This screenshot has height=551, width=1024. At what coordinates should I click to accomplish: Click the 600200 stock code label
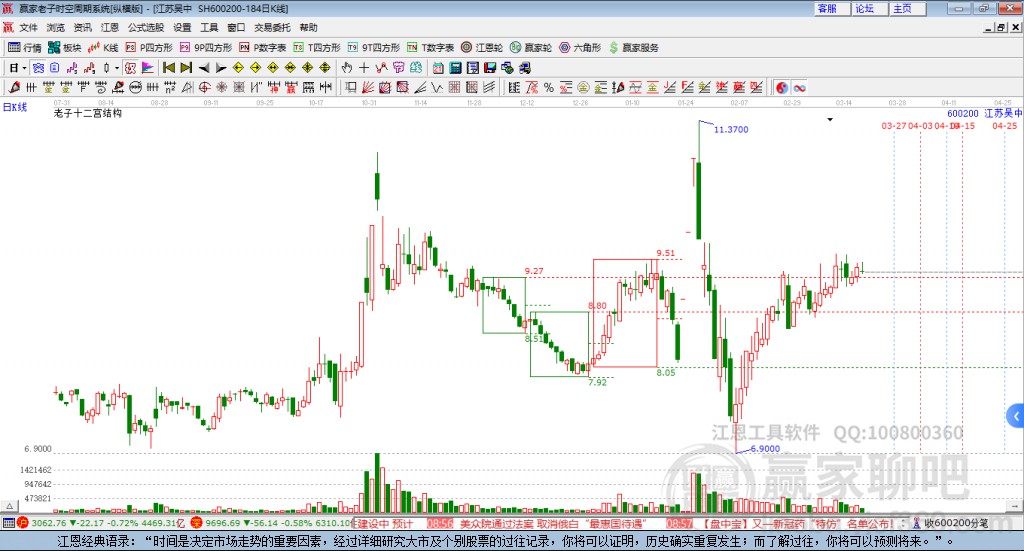[963, 114]
